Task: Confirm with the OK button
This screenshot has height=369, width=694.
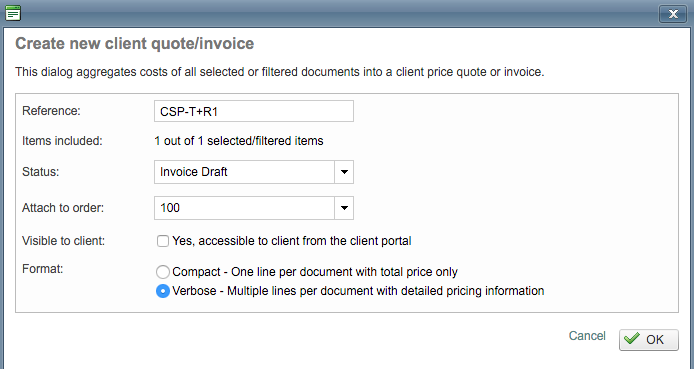Action: coord(648,340)
